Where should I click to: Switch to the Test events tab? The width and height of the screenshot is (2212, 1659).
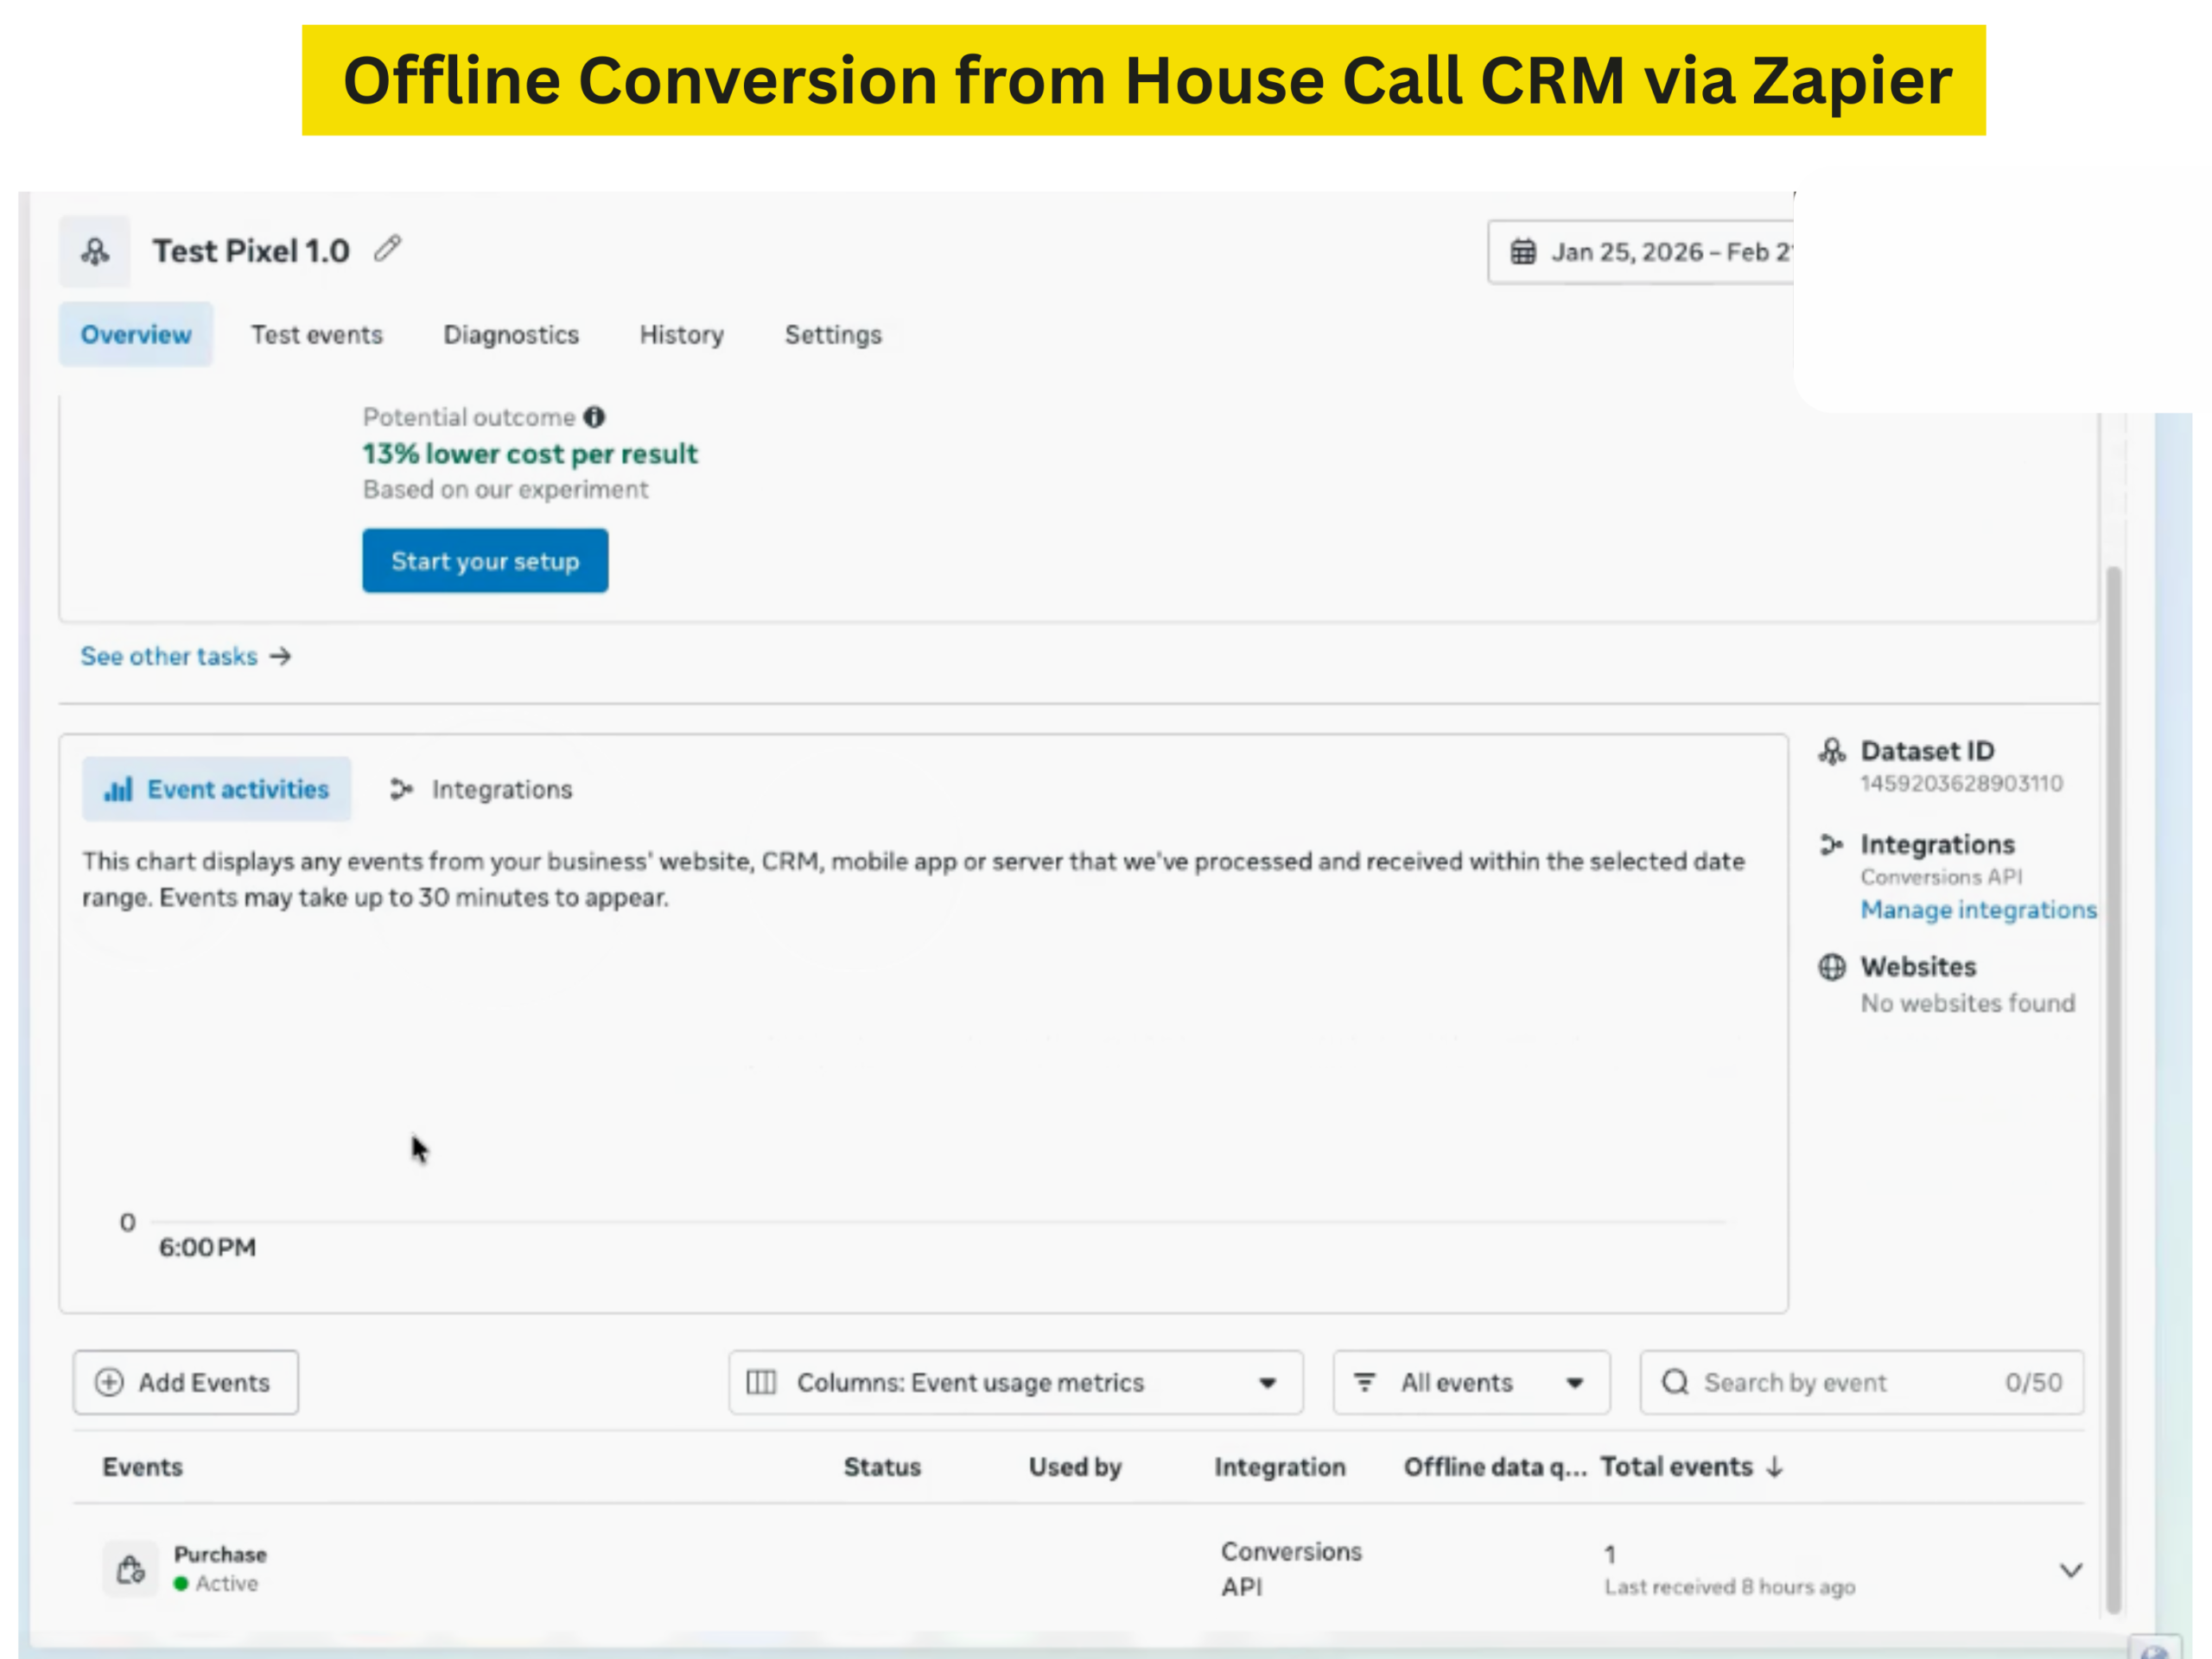(x=316, y=335)
